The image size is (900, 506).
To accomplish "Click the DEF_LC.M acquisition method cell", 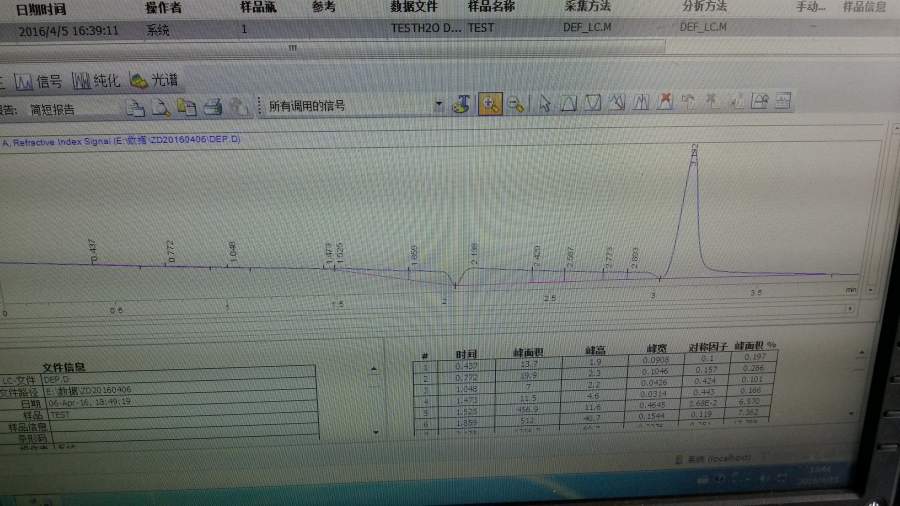I will pyautogui.click(x=587, y=27).
